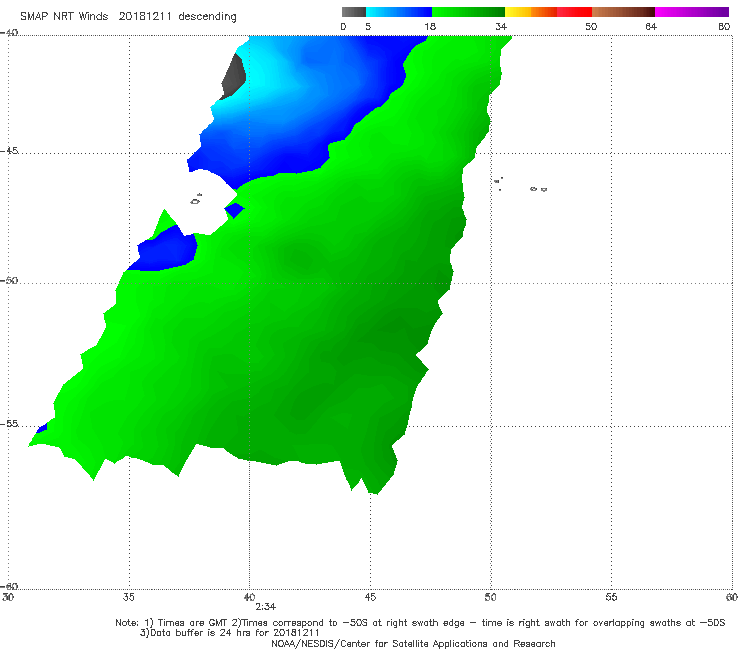Viewport: 740px width, 650px height.
Task: Click the "3)Data buffer is 24 hrs" note
Action: tap(230, 633)
